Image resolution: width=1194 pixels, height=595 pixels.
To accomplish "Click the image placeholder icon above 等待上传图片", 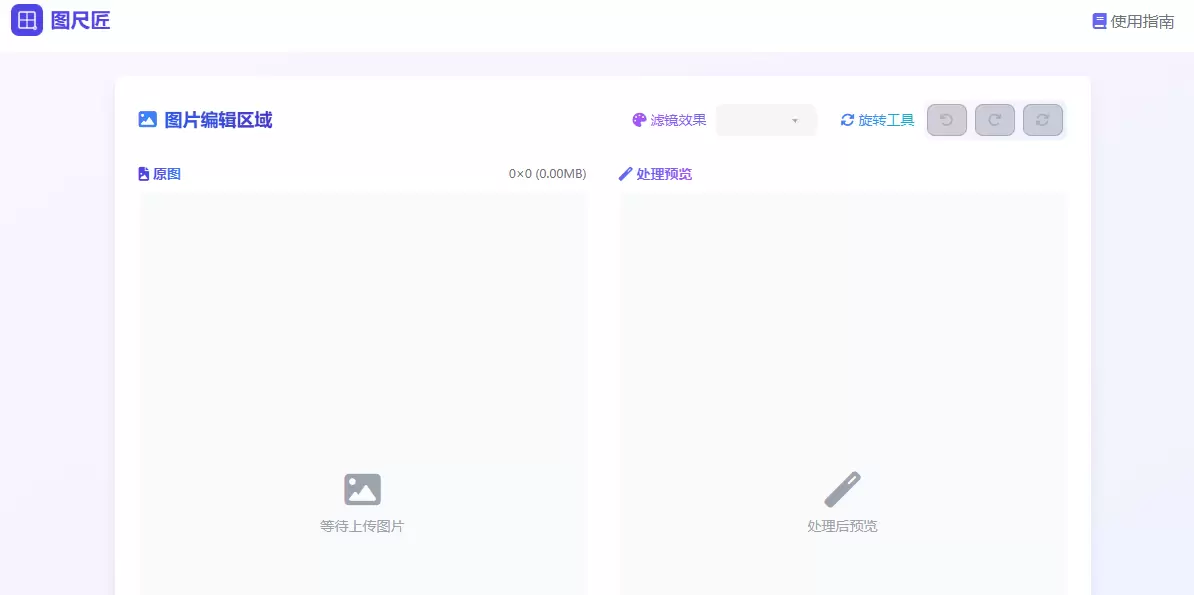I will pos(362,489).
